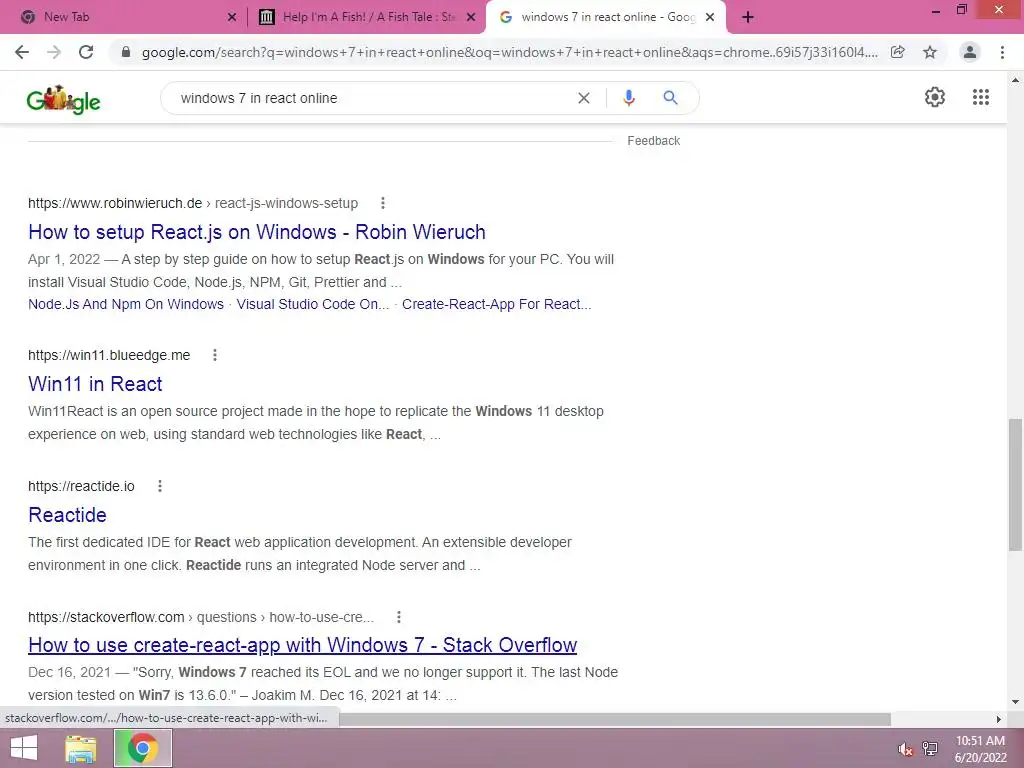Click the muted volume tray icon
Viewport: 1024px width, 768px height.
[x=905, y=748]
